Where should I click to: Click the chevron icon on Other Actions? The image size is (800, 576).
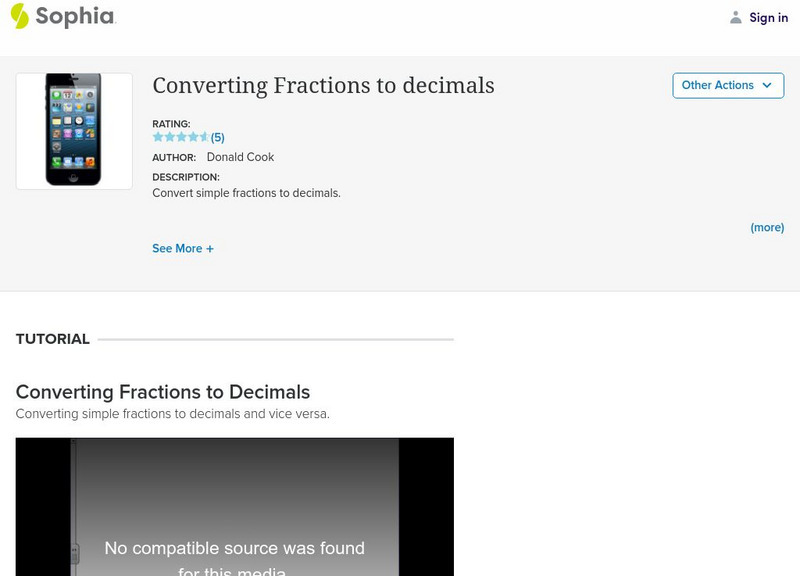click(766, 85)
